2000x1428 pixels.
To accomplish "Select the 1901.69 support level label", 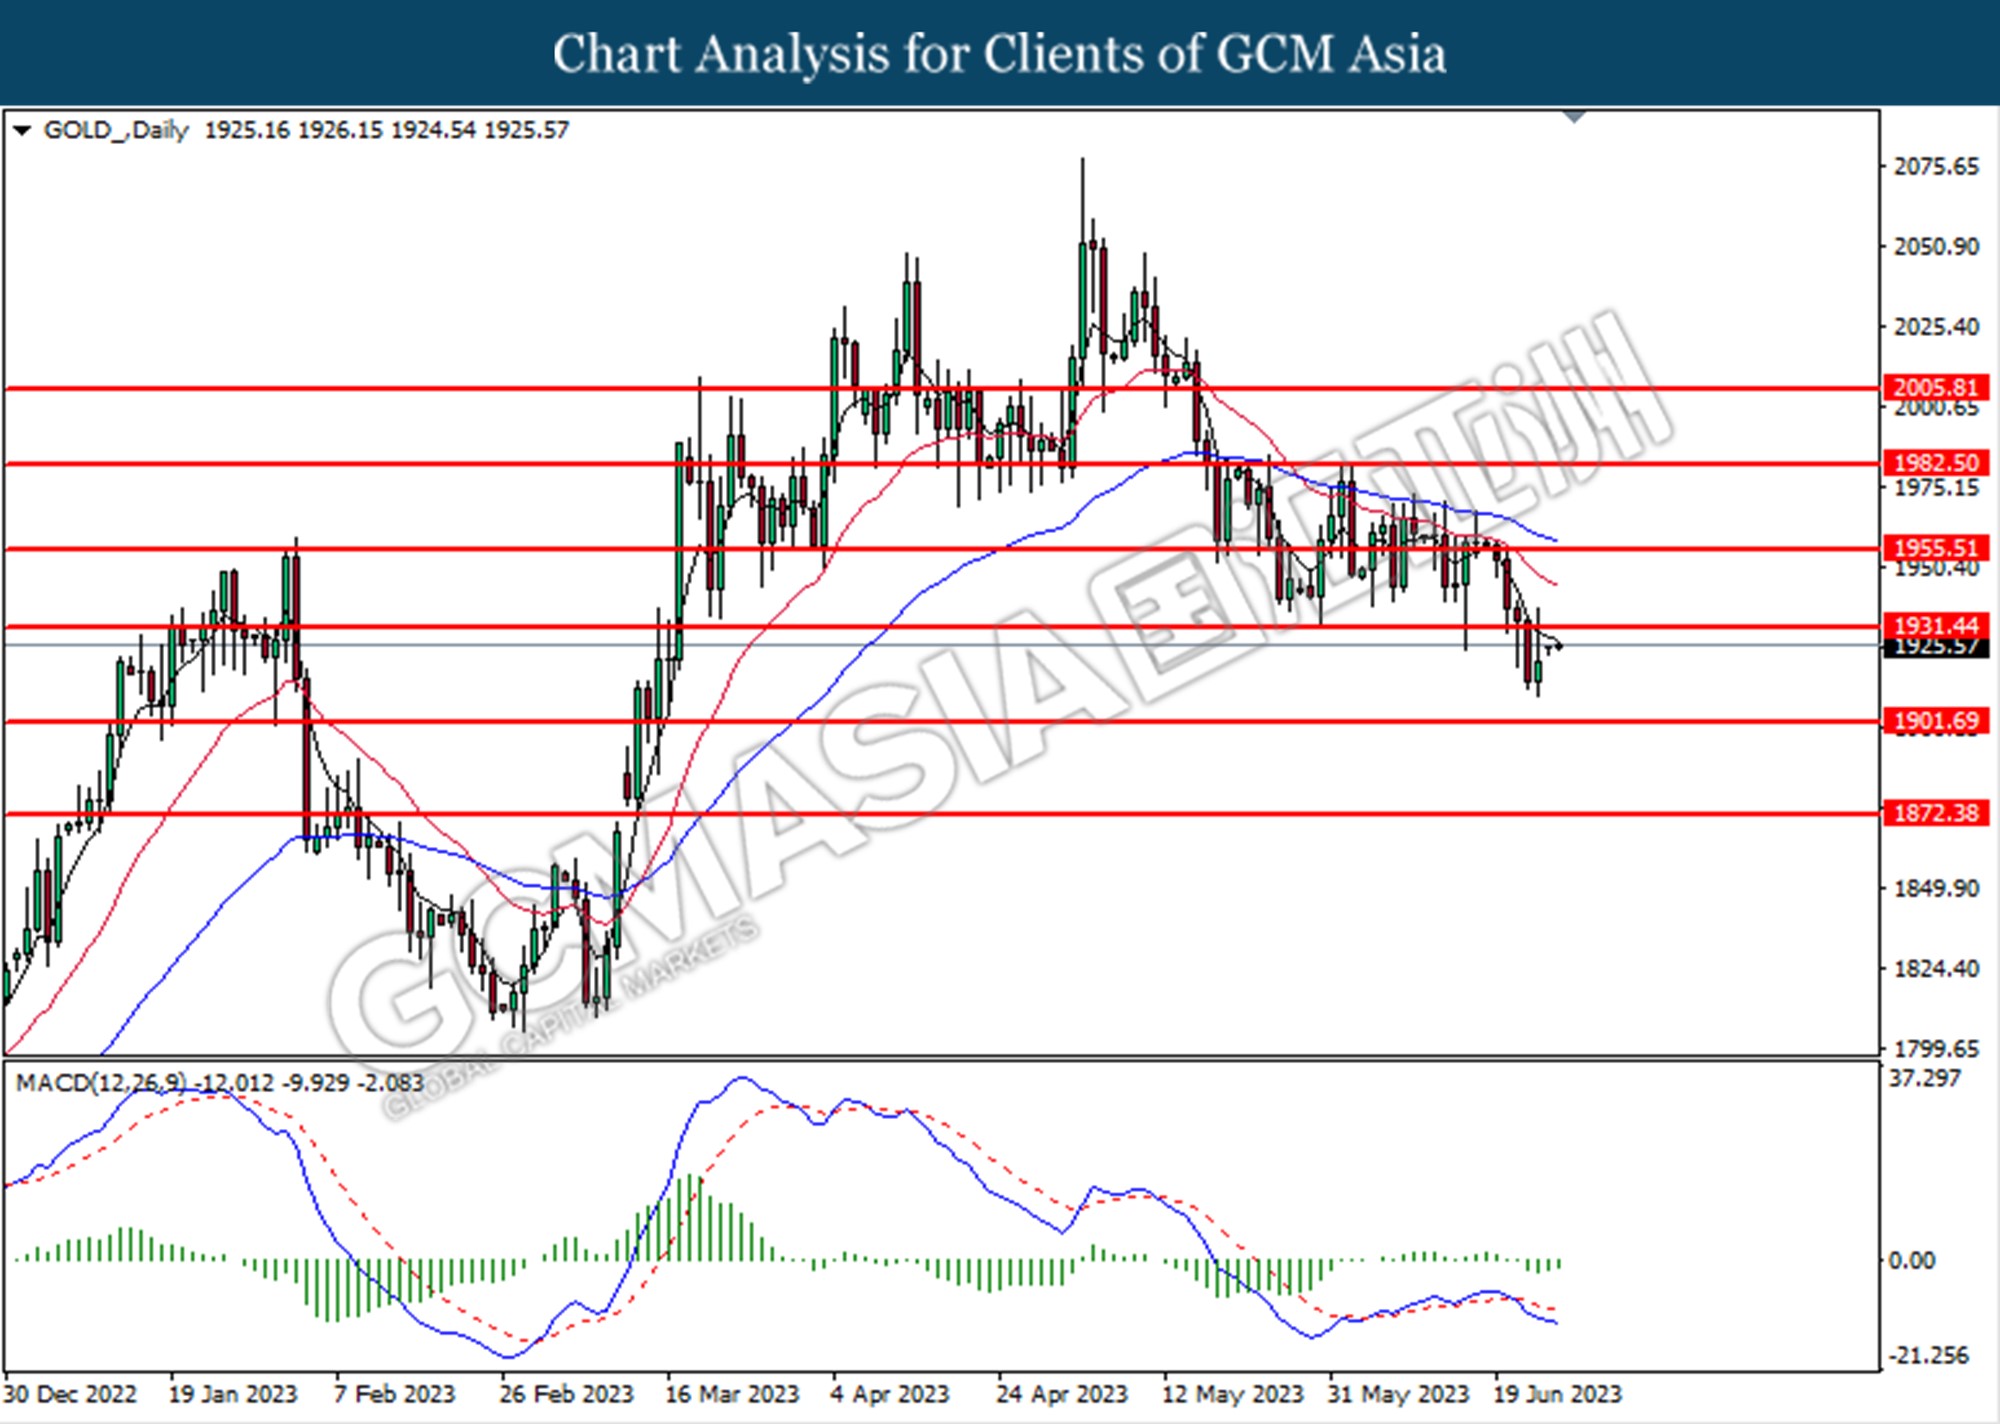I will click(x=1936, y=721).
